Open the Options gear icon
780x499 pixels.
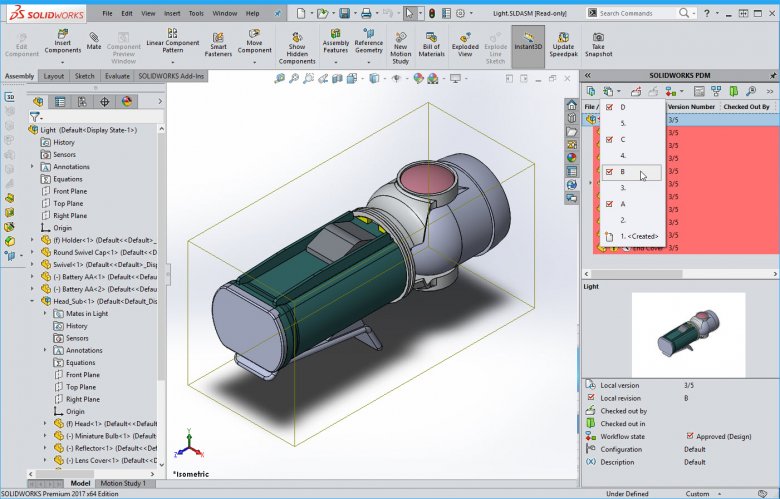coord(461,13)
